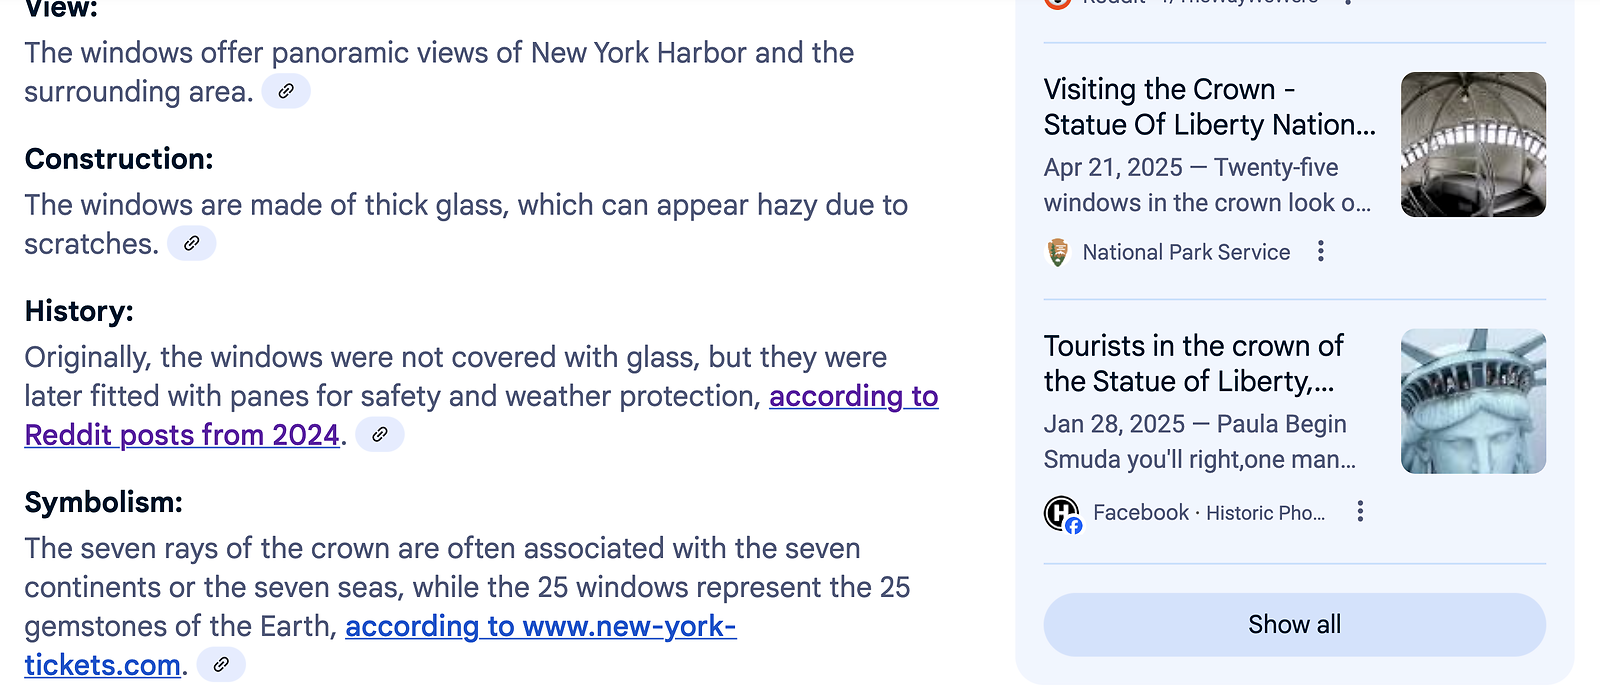The width and height of the screenshot is (1600, 695).
Task: Click the Apr 21, 2025 result snippet
Action: point(1206,185)
